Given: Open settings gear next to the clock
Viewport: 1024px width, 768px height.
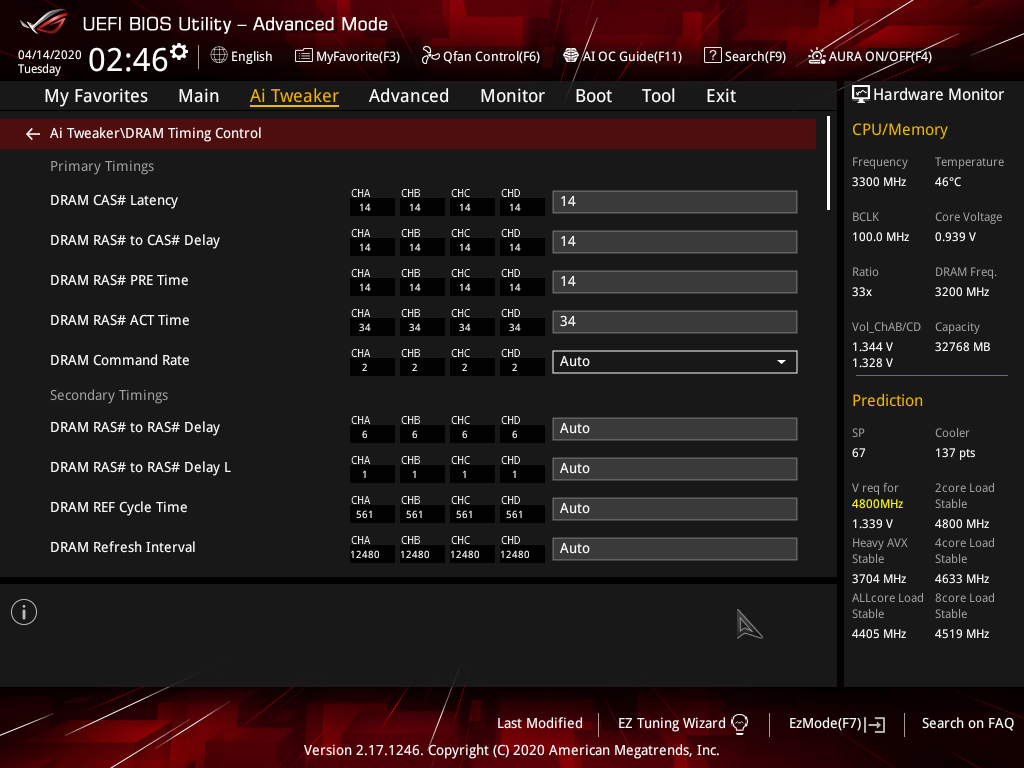Looking at the screenshot, I should pos(179,52).
